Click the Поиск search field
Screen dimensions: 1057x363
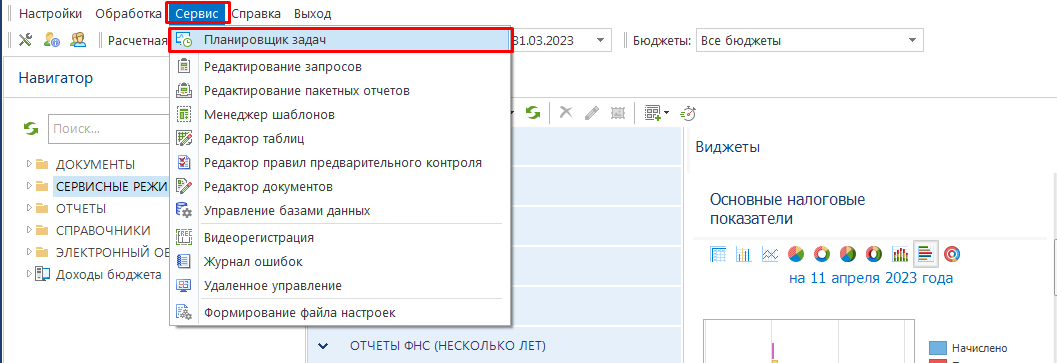pos(109,128)
